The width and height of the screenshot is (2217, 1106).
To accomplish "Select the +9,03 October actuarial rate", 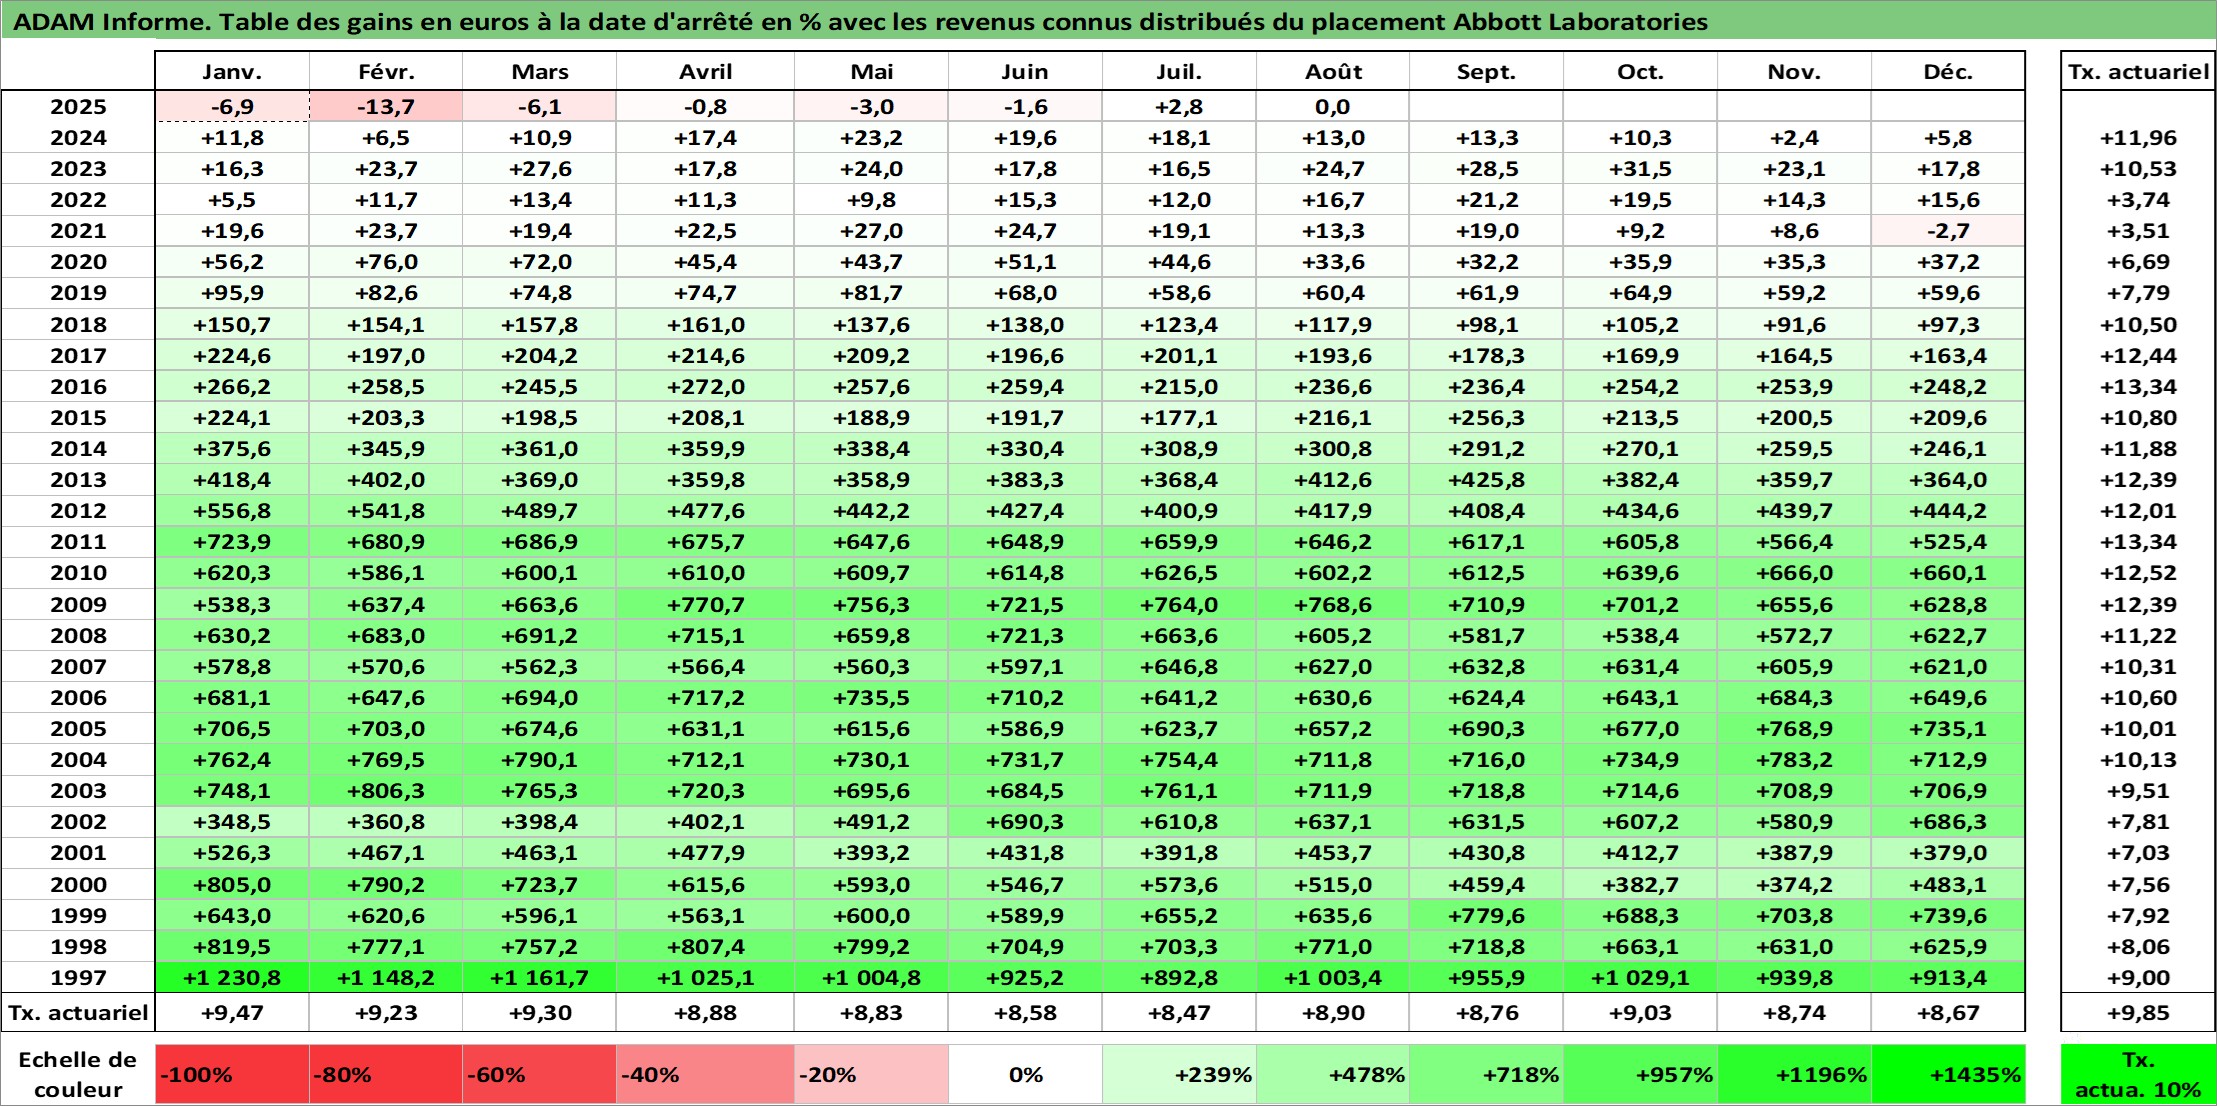I will click(1640, 1012).
